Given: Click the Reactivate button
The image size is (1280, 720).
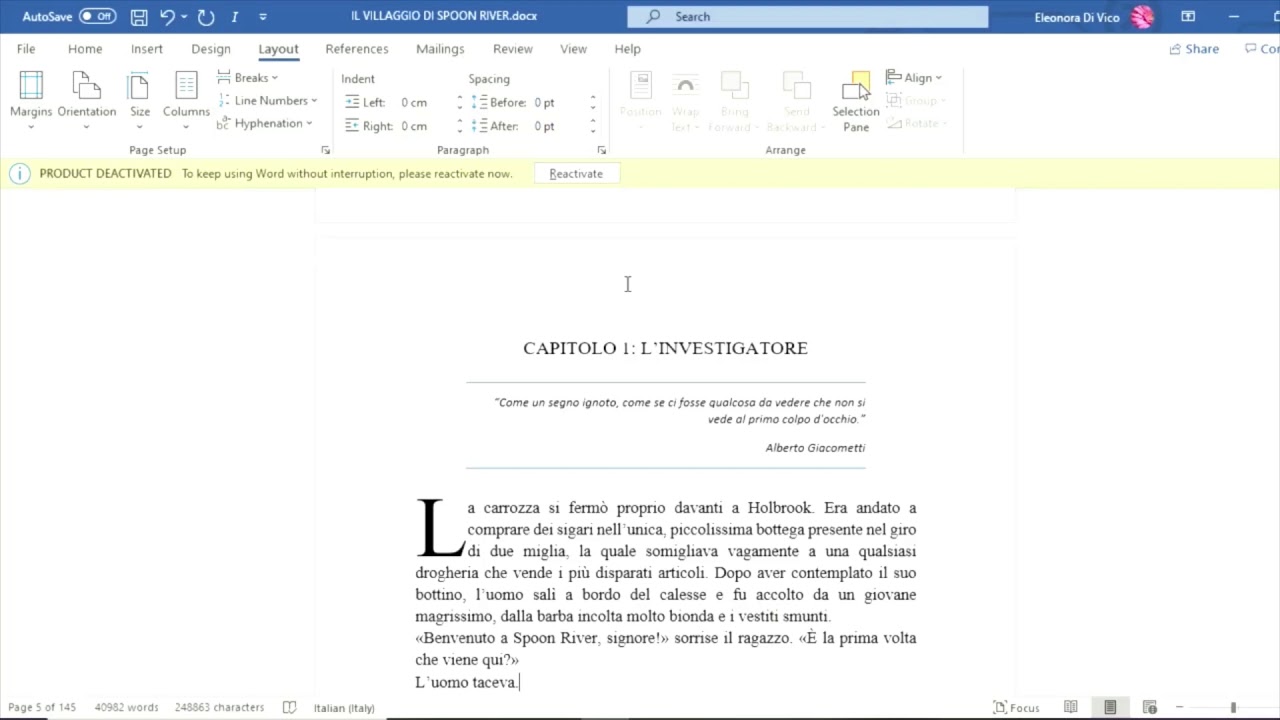Looking at the screenshot, I should (x=576, y=174).
